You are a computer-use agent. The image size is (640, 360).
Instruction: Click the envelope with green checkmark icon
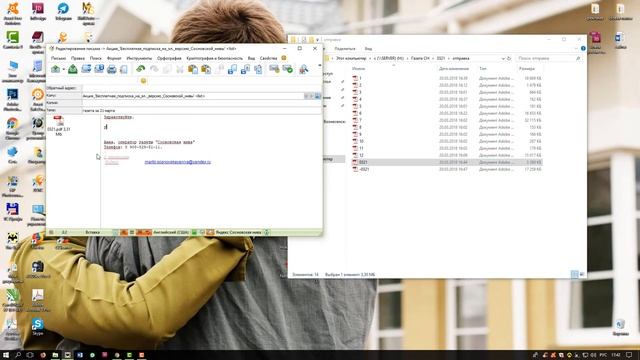[x=287, y=69]
